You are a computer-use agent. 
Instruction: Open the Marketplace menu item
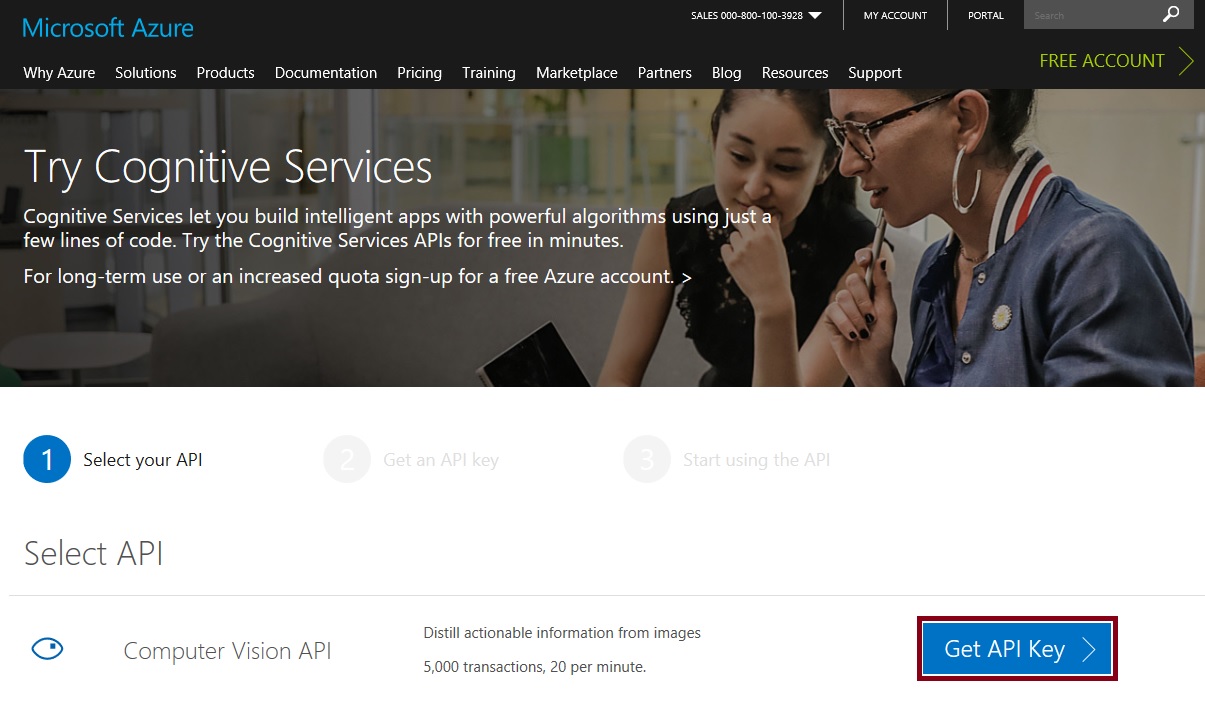coord(576,73)
